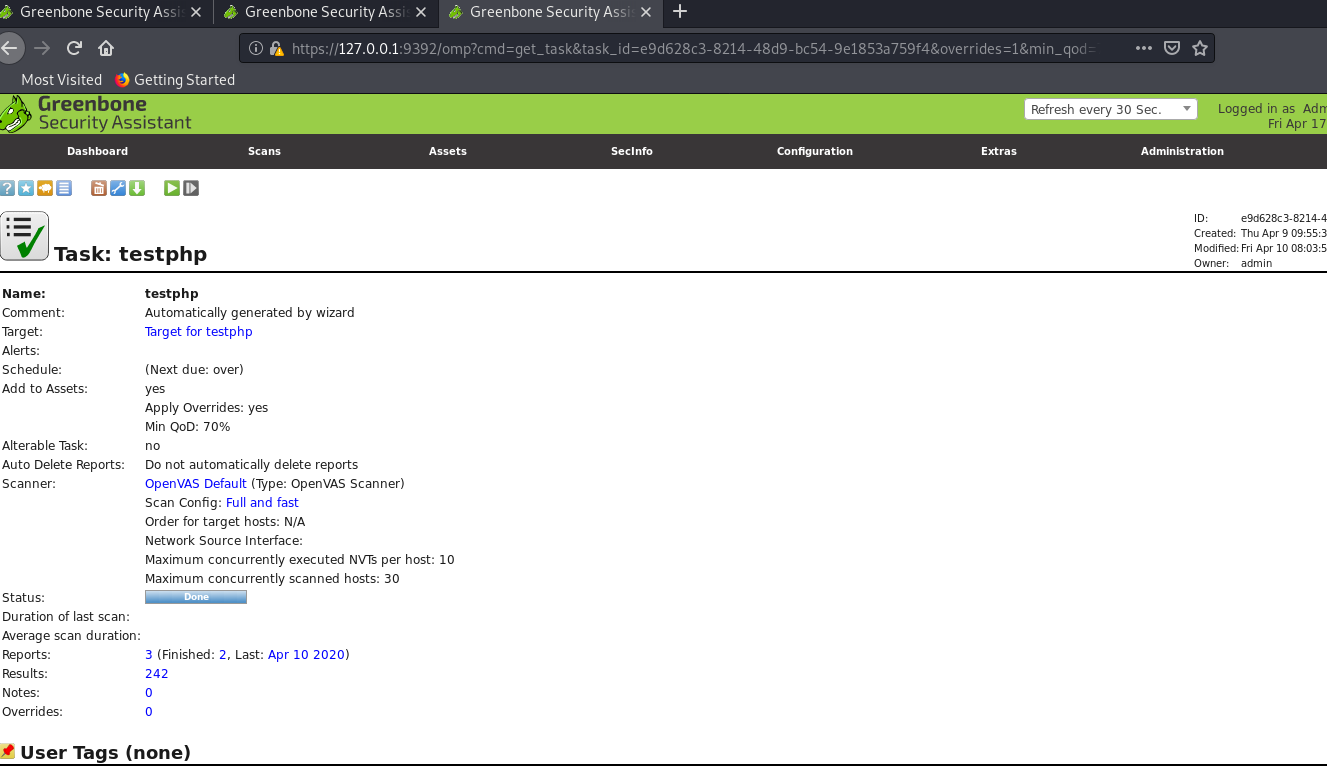Click the browser URL address field
The width and height of the screenshot is (1327, 771).
692,48
